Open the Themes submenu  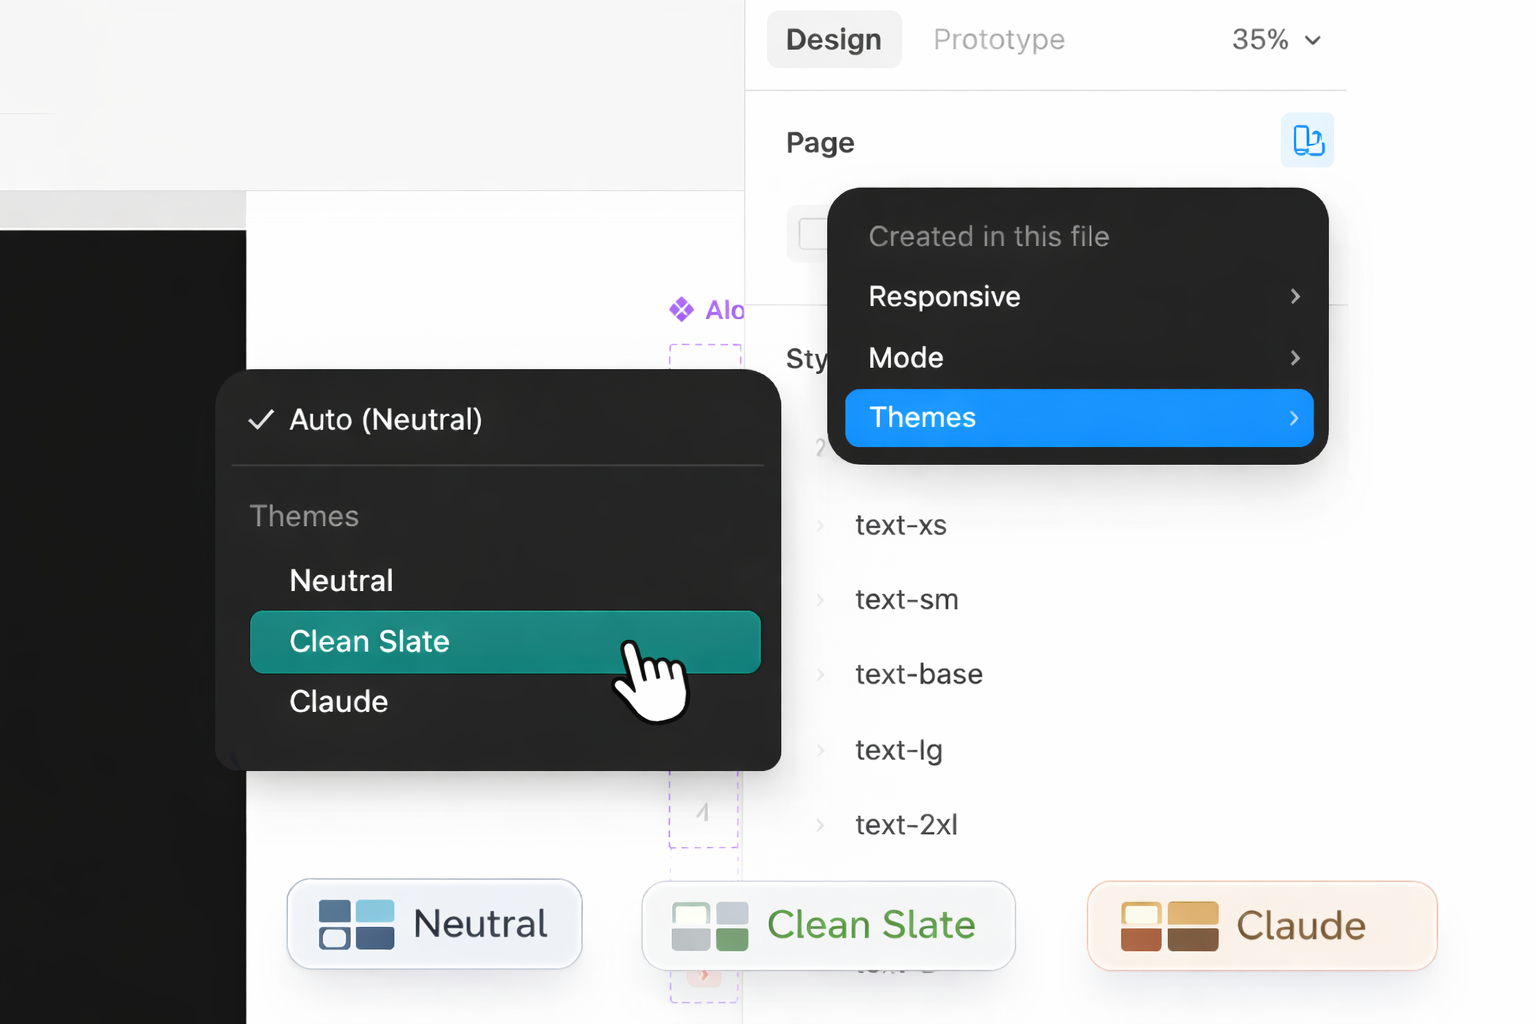coord(1079,418)
